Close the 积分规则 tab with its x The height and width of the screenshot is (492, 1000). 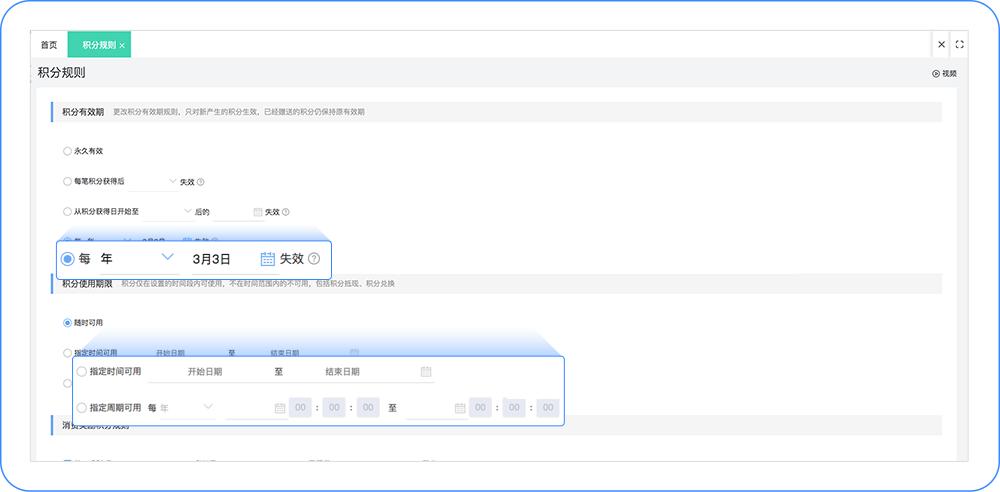(x=122, y=45)
